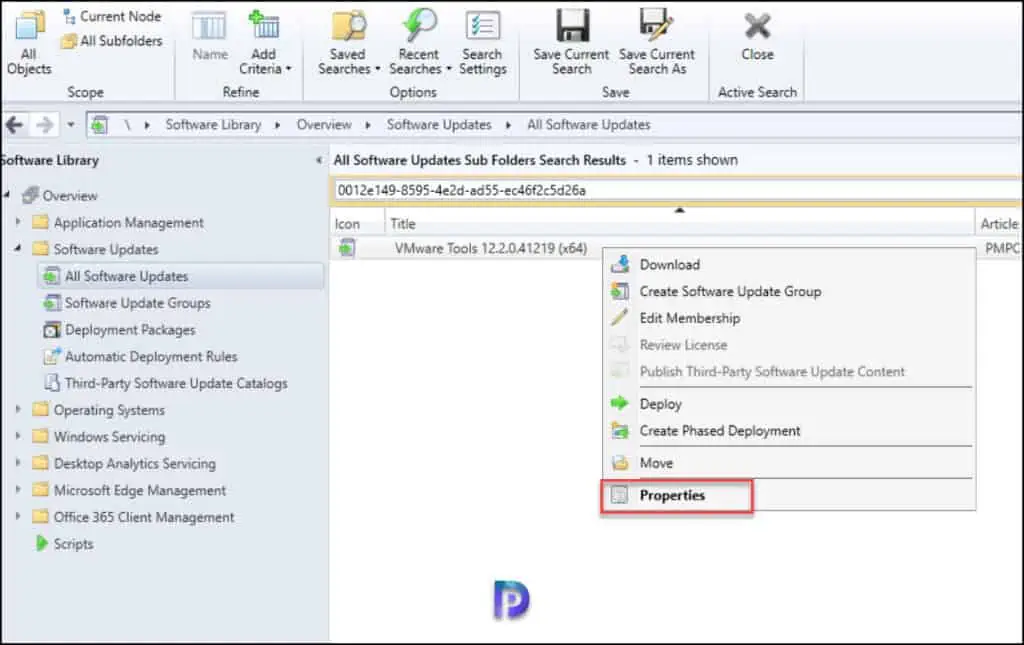Open the Deployment Packages node
The image size is (1024, 645).
pyautogui.click(x=120, y=330)
